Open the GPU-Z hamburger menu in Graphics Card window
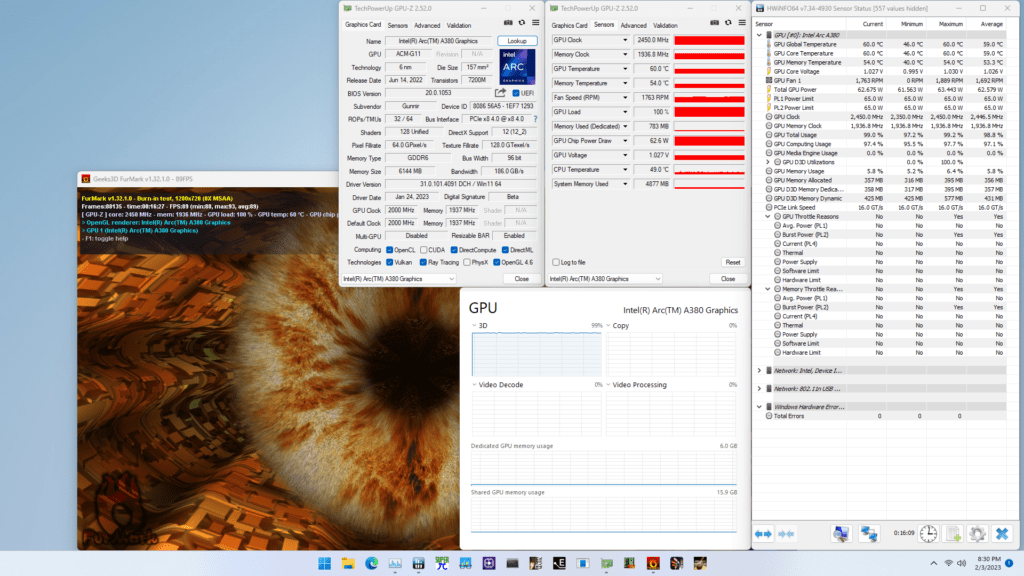The width and height of the screenshot is (1024, 576). pos(536,22)
